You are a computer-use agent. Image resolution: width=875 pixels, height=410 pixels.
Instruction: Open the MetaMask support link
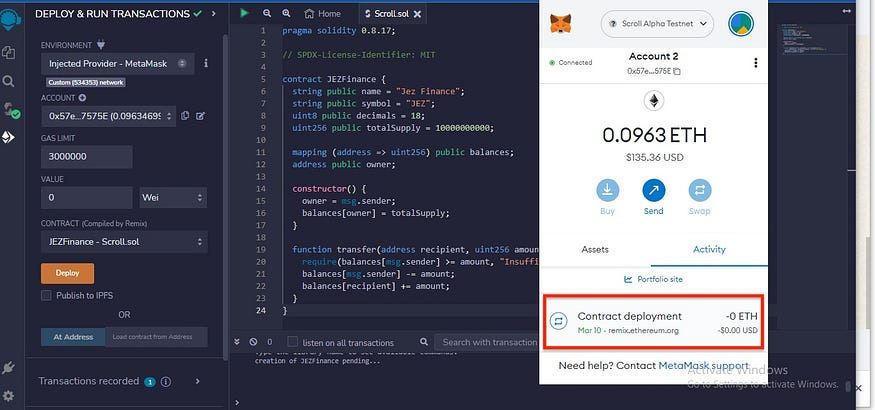[704, 366]
